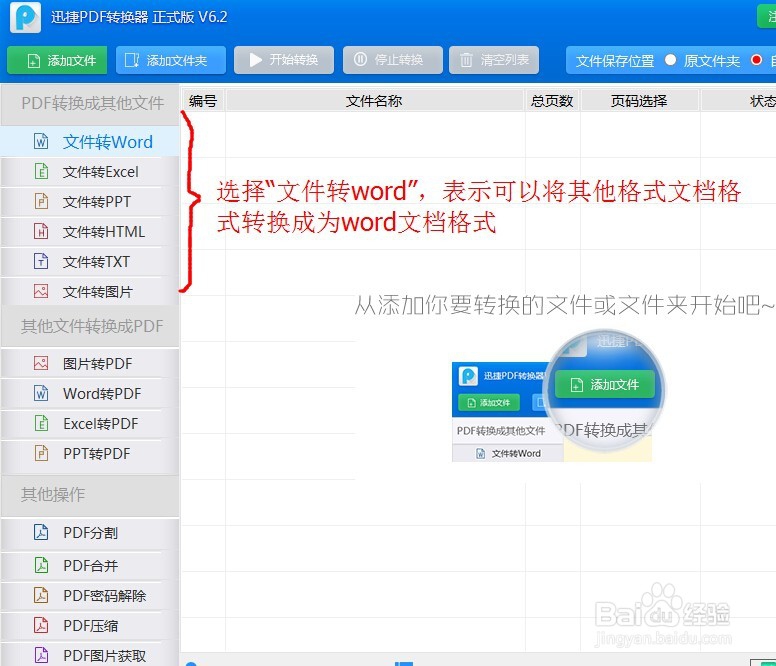This screenshot has height=666, width=776.
Task: Select the red-filled save location radio button
Action: [756, 60]
